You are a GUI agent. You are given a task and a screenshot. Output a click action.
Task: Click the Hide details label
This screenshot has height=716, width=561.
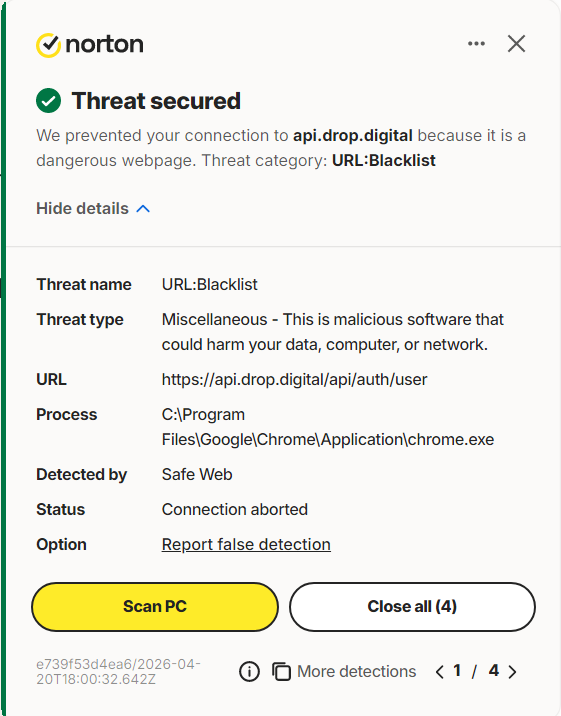click(x=82, y=209)
